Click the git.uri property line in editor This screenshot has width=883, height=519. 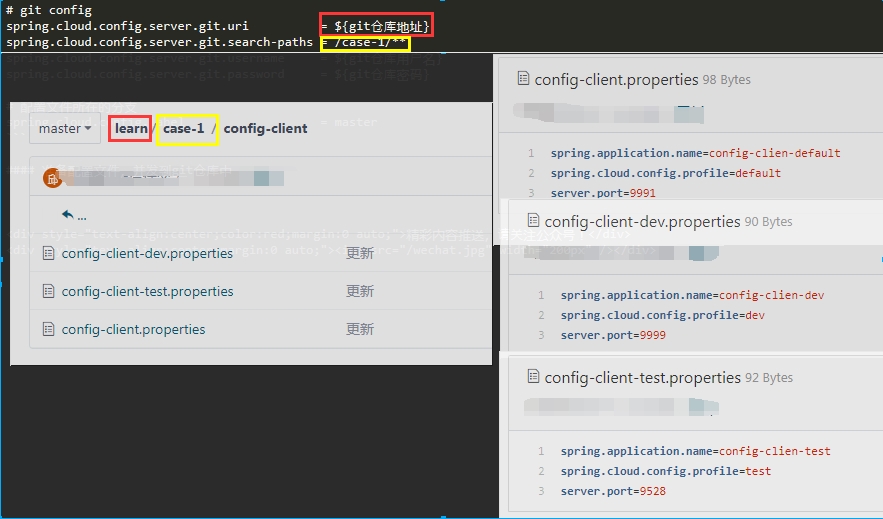[218, 26]
